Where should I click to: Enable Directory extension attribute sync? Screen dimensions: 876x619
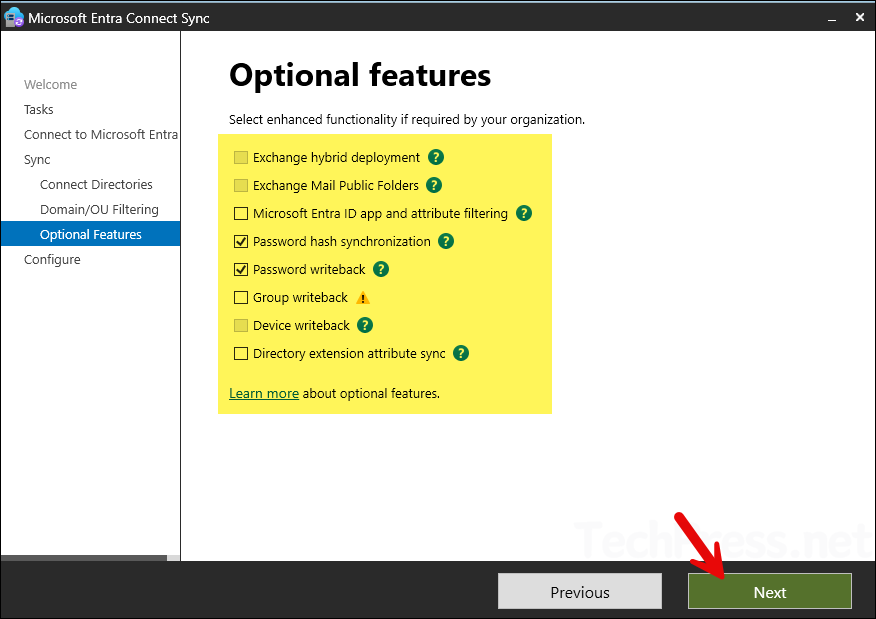(x=241, y=354)
